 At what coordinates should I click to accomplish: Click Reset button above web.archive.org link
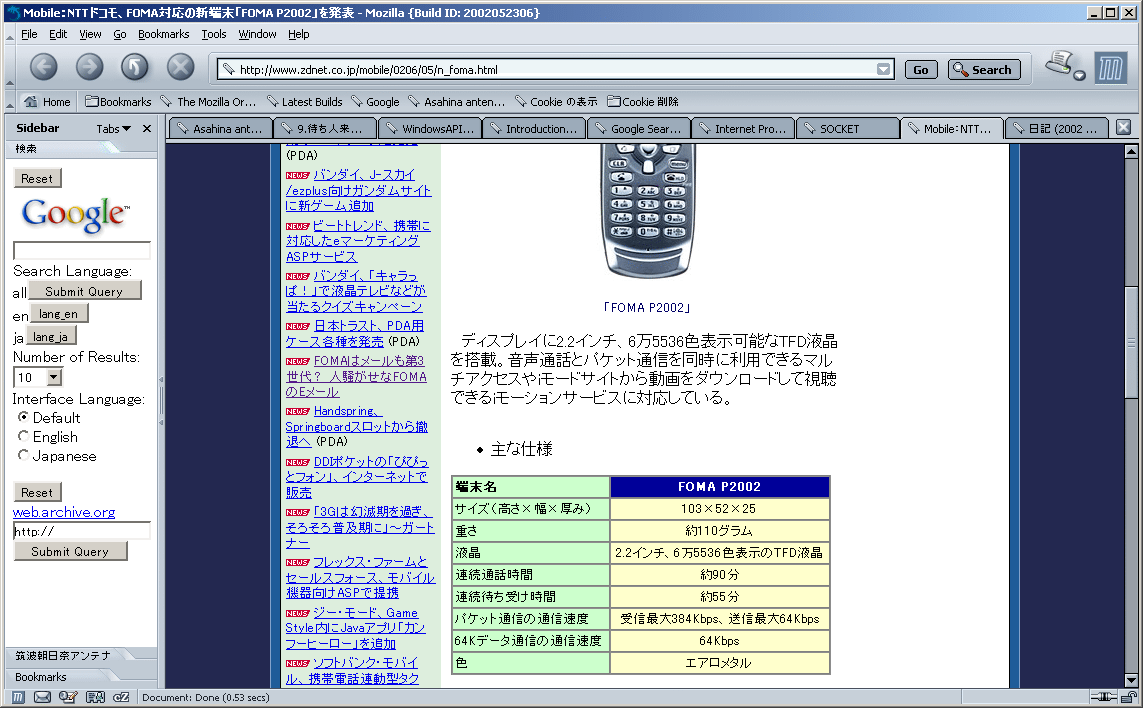(x=37, y=492)
